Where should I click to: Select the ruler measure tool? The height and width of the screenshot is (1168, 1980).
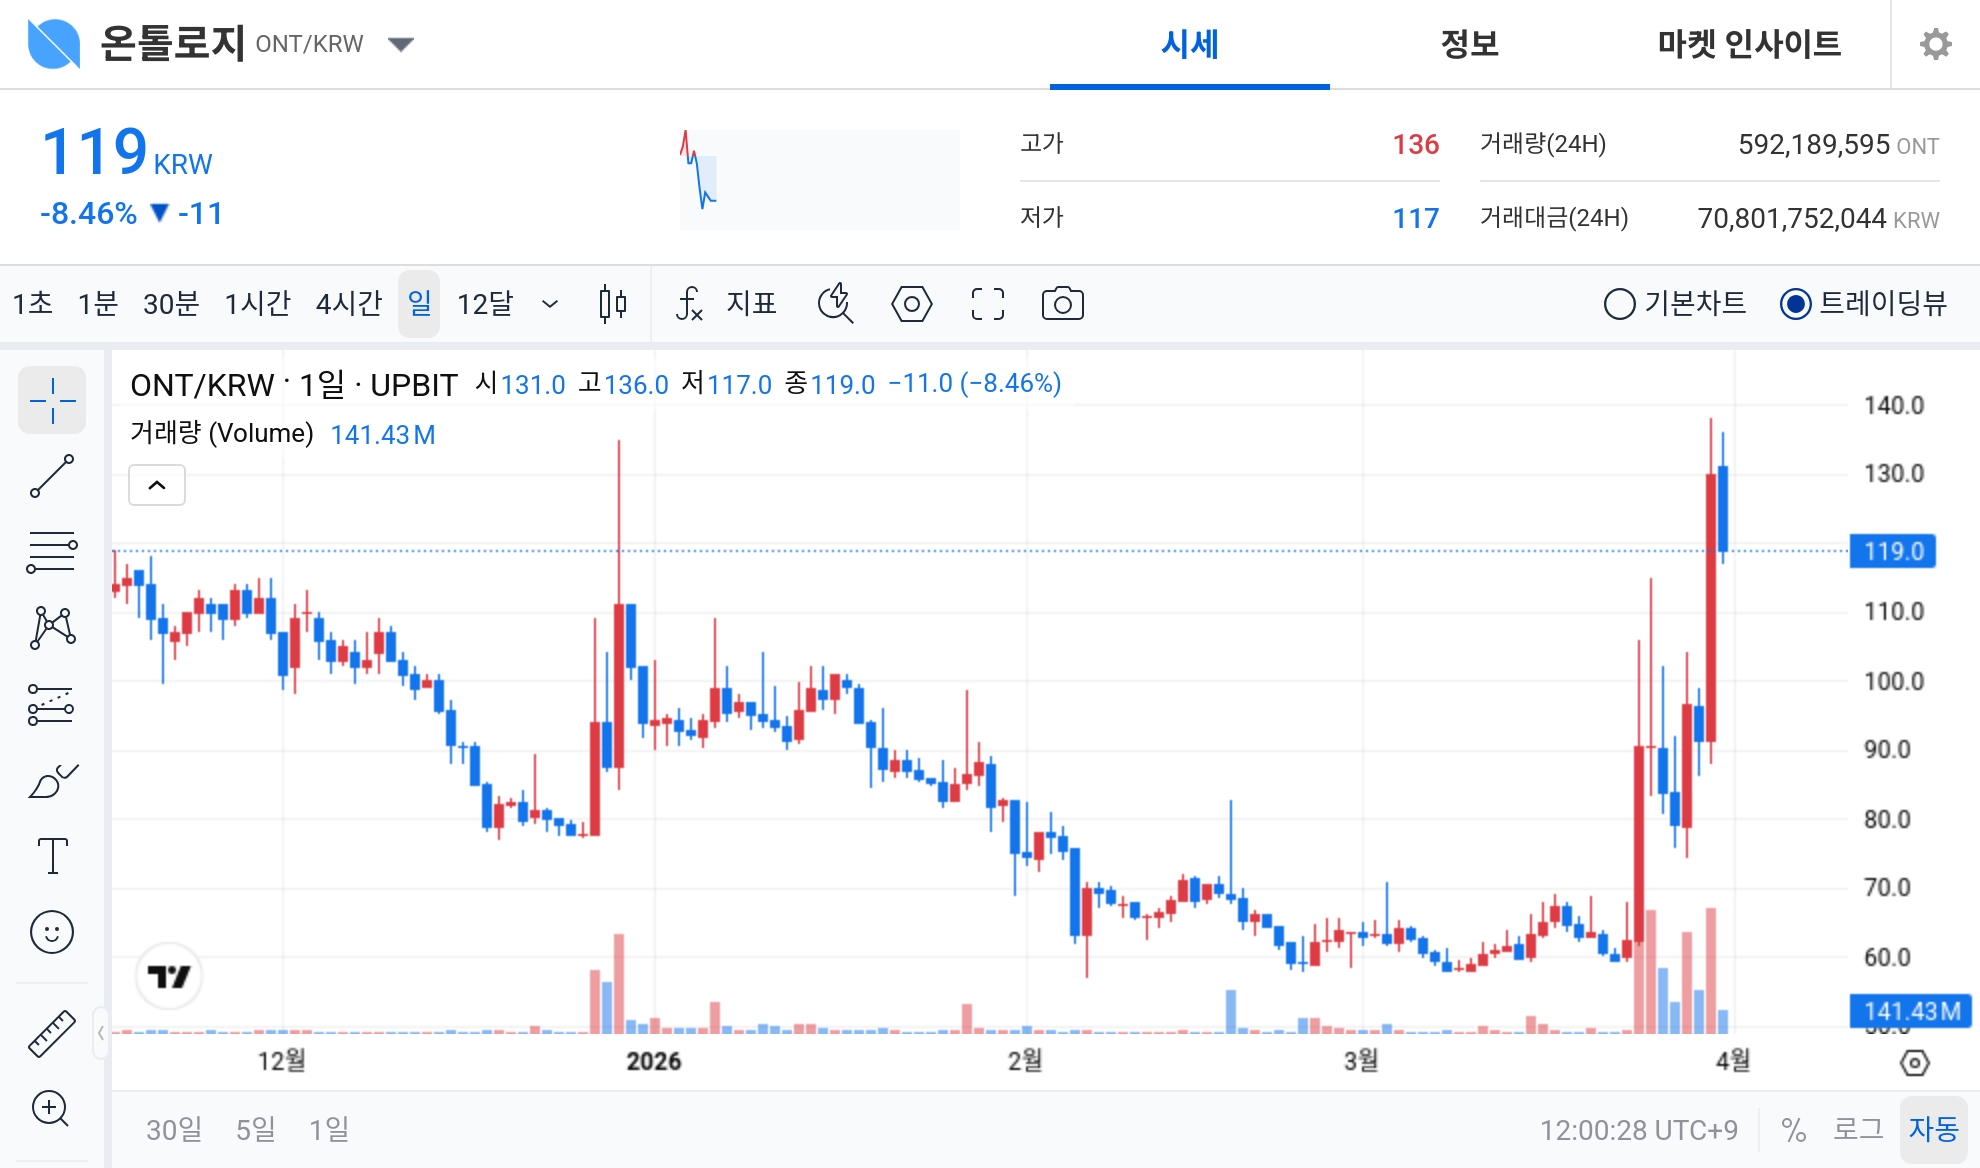point(52,1033)
